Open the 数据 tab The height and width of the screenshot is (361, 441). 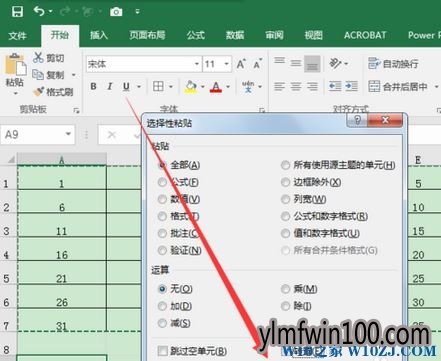[x=235, y=35]
